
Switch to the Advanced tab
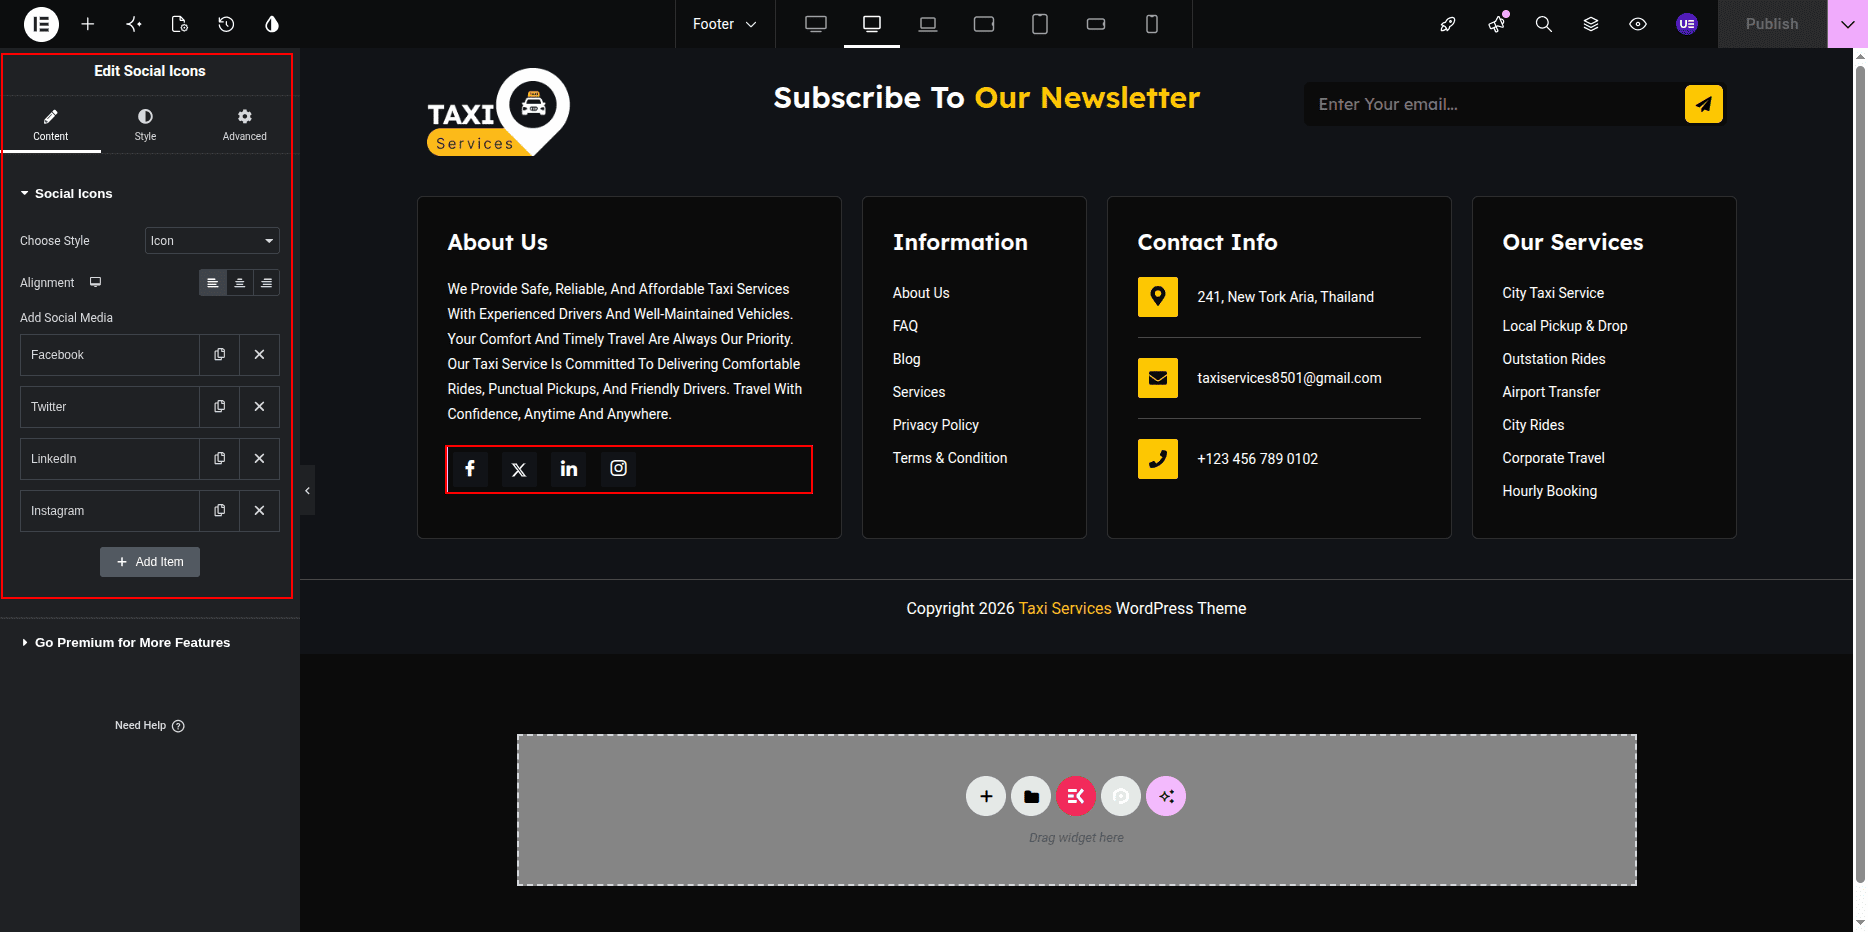tap(245, 124)
